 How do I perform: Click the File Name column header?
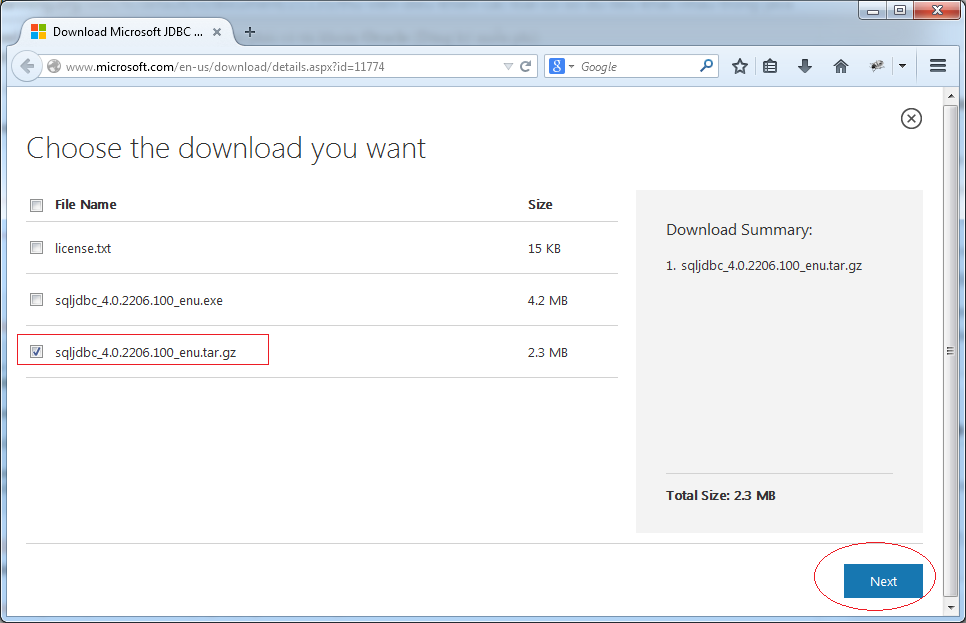(86, 205)
